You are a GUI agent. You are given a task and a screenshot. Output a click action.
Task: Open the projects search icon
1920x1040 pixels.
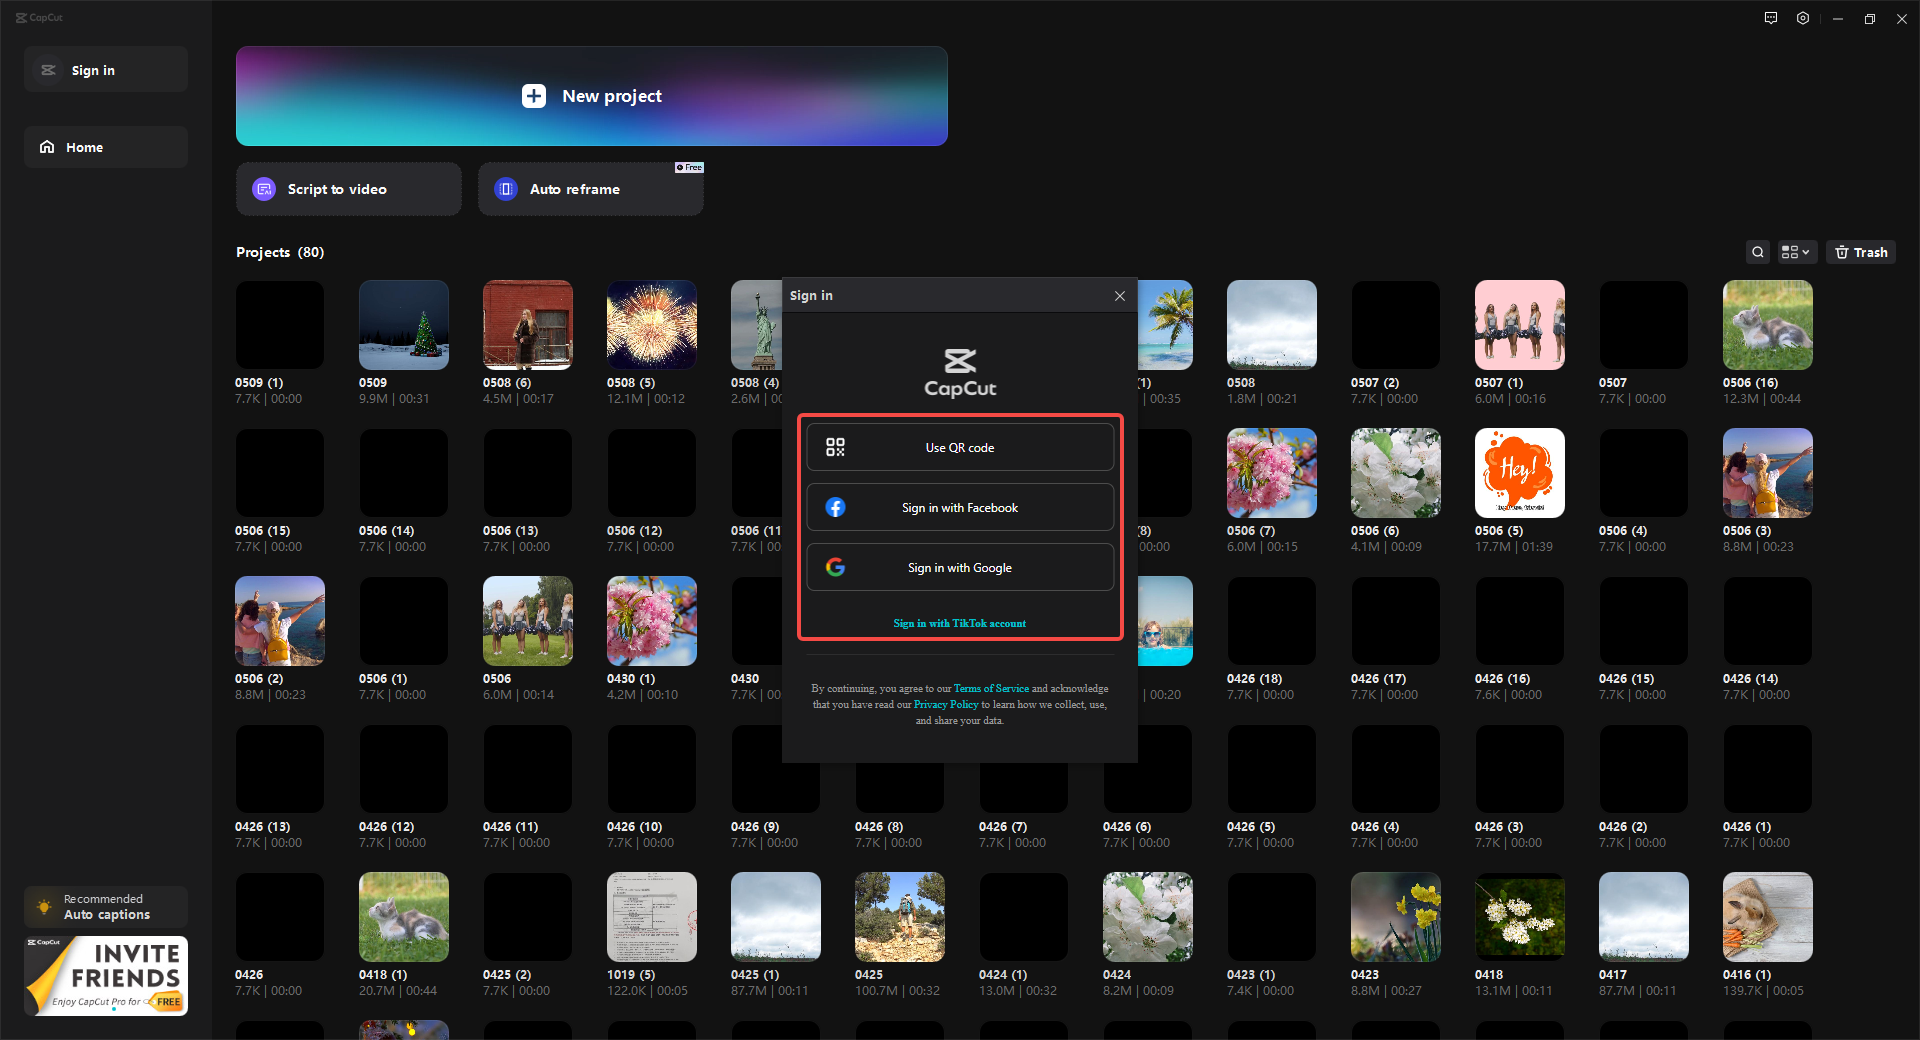click(1758, 252)
